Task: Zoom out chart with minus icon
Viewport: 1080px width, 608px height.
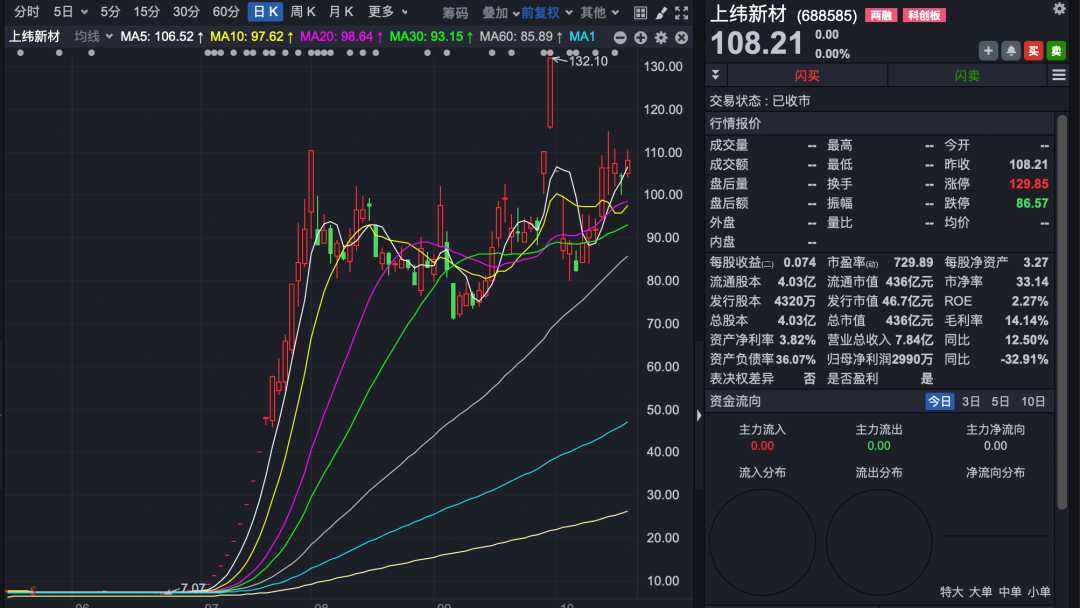Action: pos(620,37)
